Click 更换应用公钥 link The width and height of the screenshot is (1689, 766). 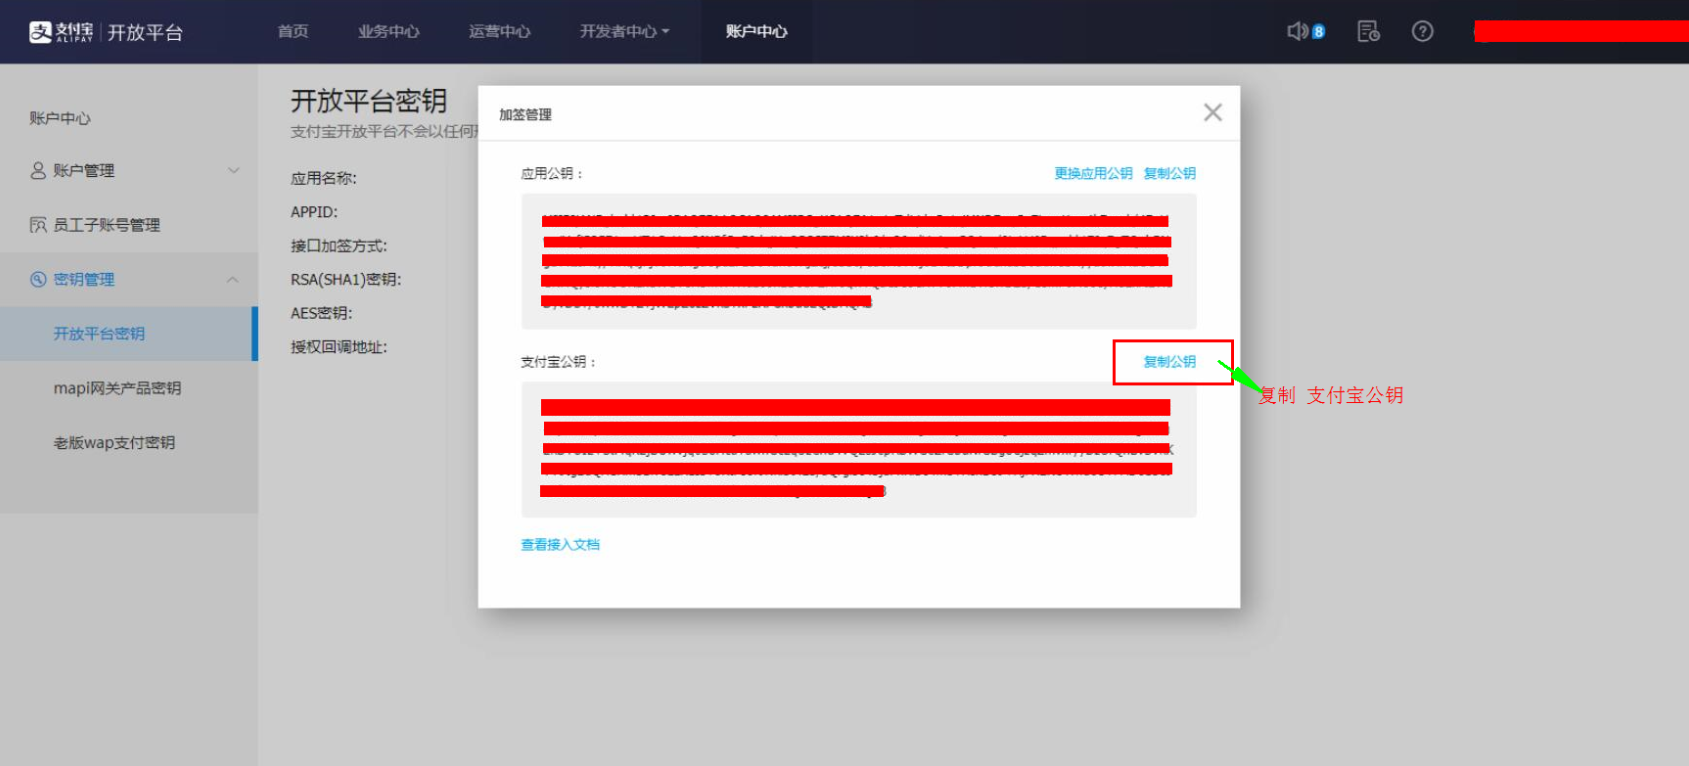pyautogui.click(x=1093, y=173)
